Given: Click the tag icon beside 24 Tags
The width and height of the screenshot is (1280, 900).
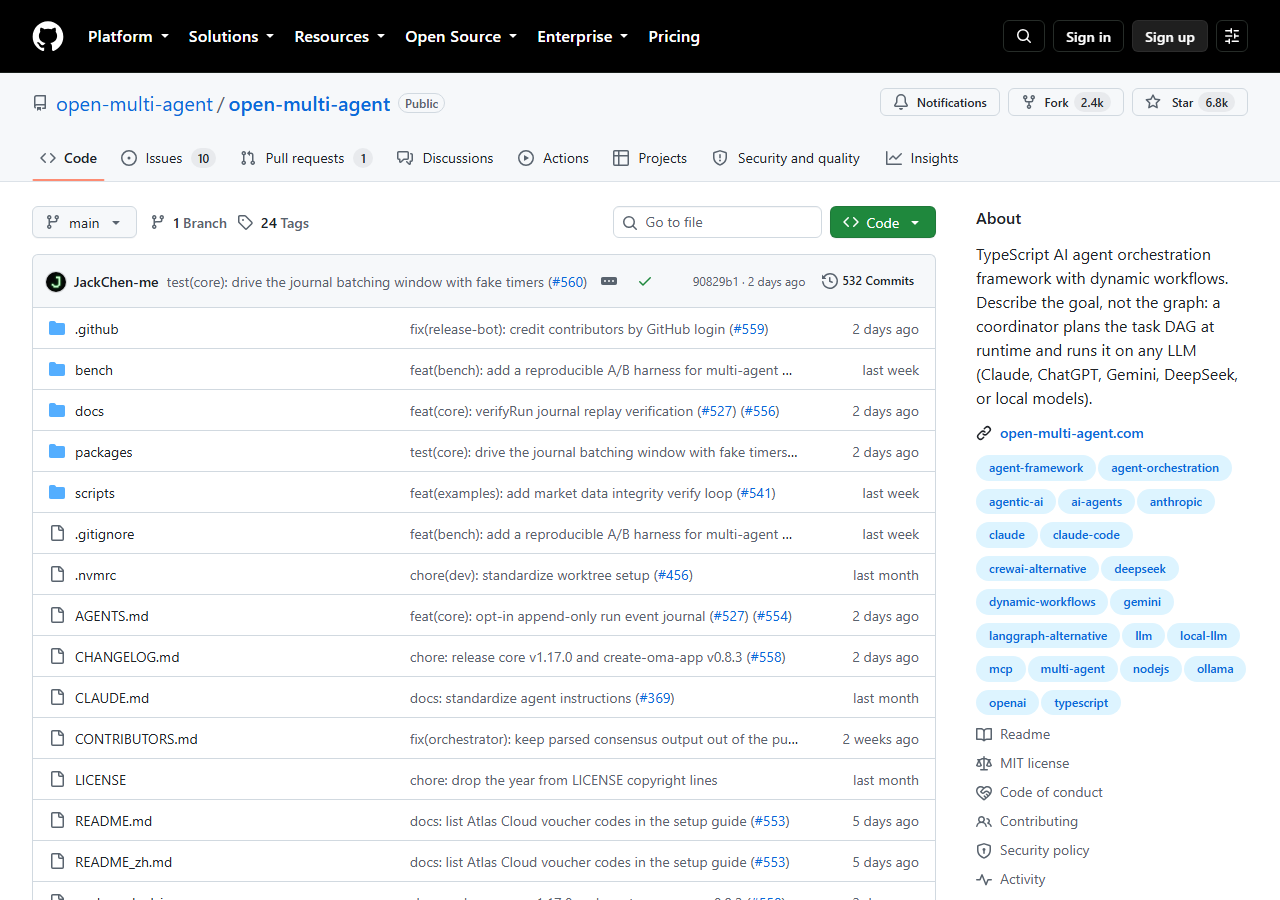Looking at the screenshot, I should (245, 223).
